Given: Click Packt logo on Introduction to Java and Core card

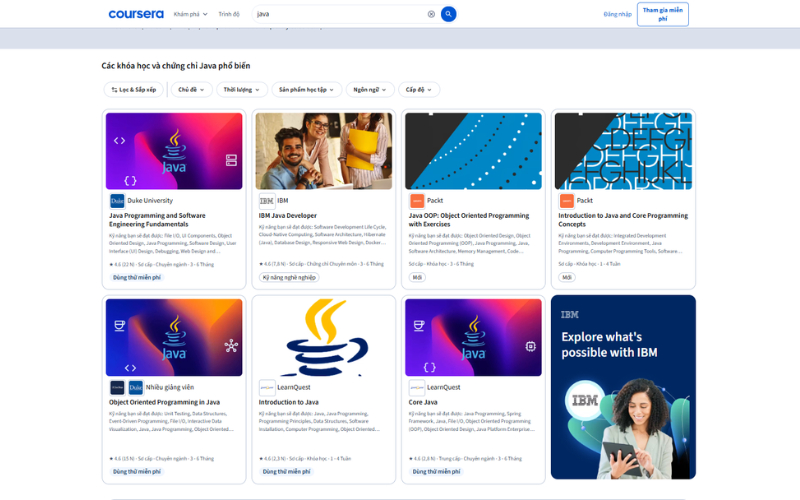Looking at the screenshot, I should (566, 201).
